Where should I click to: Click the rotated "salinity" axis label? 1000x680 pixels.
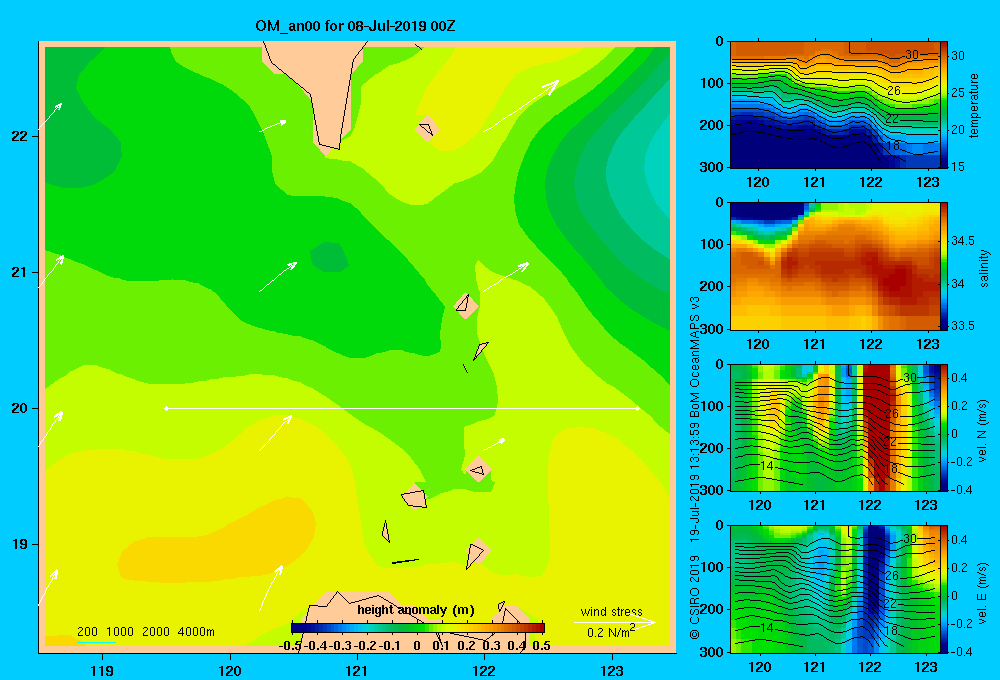pyautogui.click(x=984, y=268)
